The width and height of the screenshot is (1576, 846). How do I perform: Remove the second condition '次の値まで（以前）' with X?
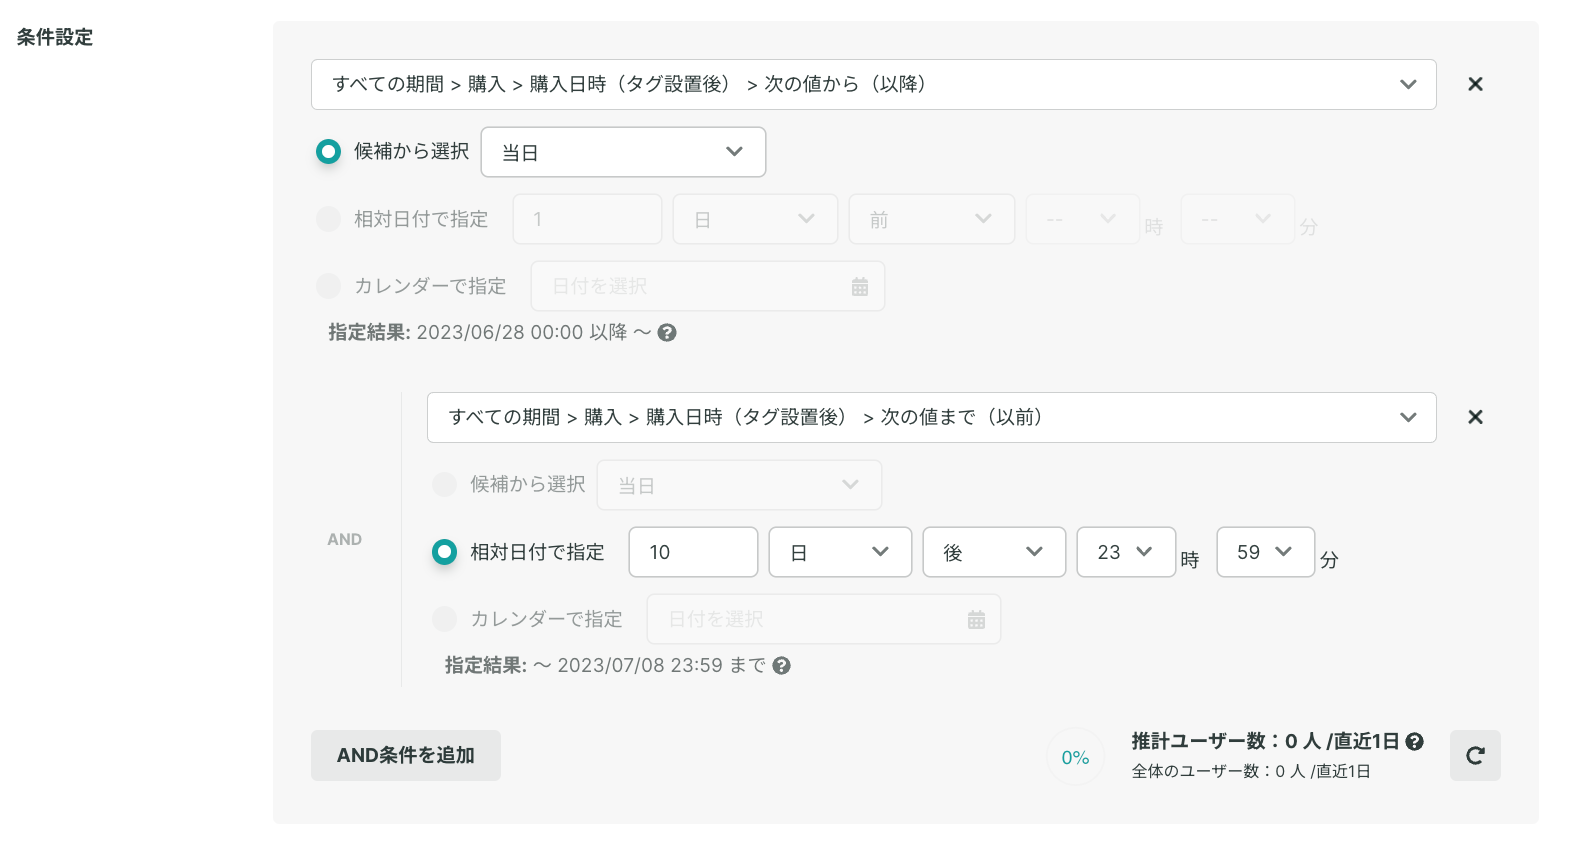coord(1475,417)
